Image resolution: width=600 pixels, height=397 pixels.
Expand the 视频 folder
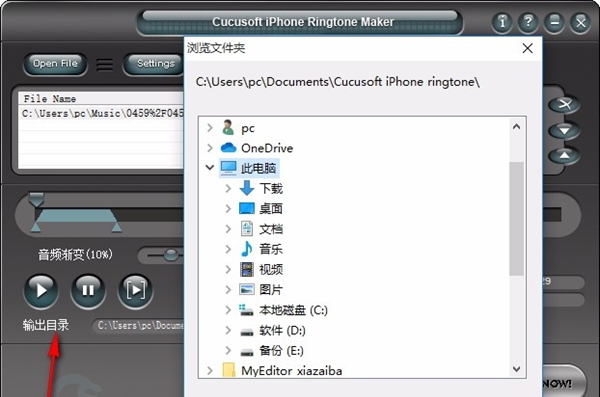[x=228, y=270]
